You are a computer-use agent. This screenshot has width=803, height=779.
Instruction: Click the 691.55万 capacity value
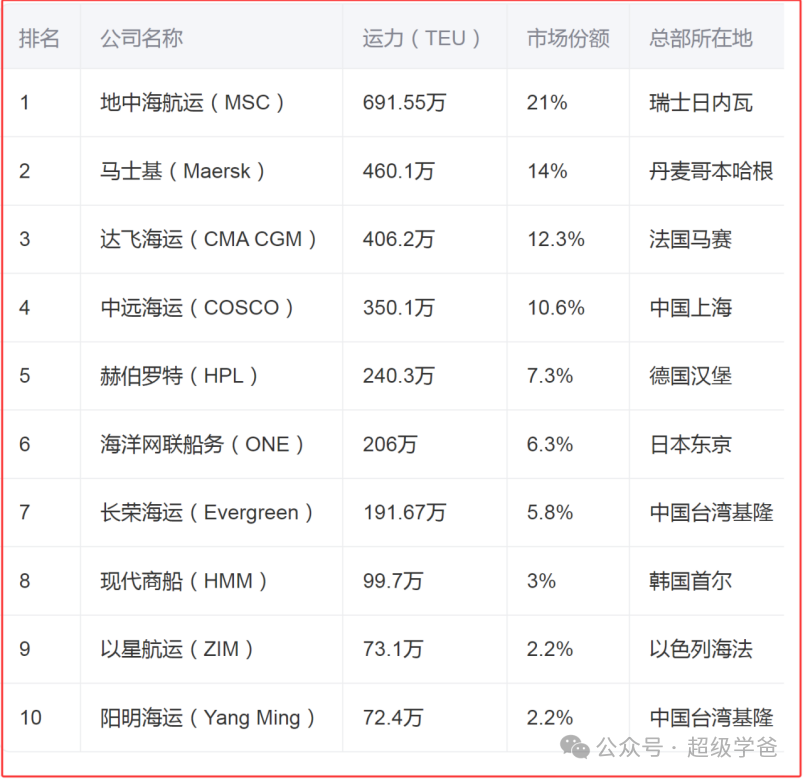[404, 103]
